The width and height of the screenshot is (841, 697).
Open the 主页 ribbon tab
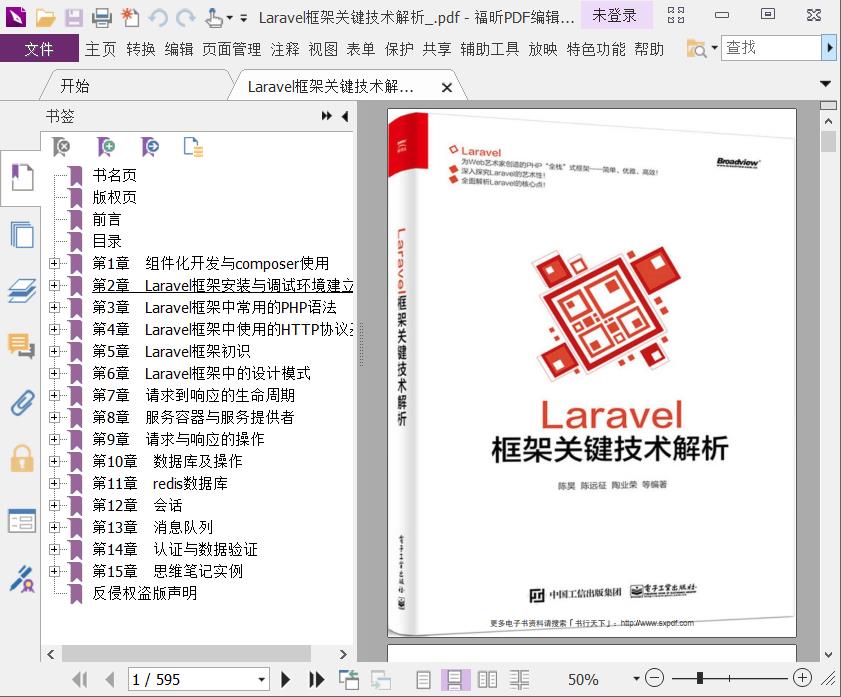[100, 49]
